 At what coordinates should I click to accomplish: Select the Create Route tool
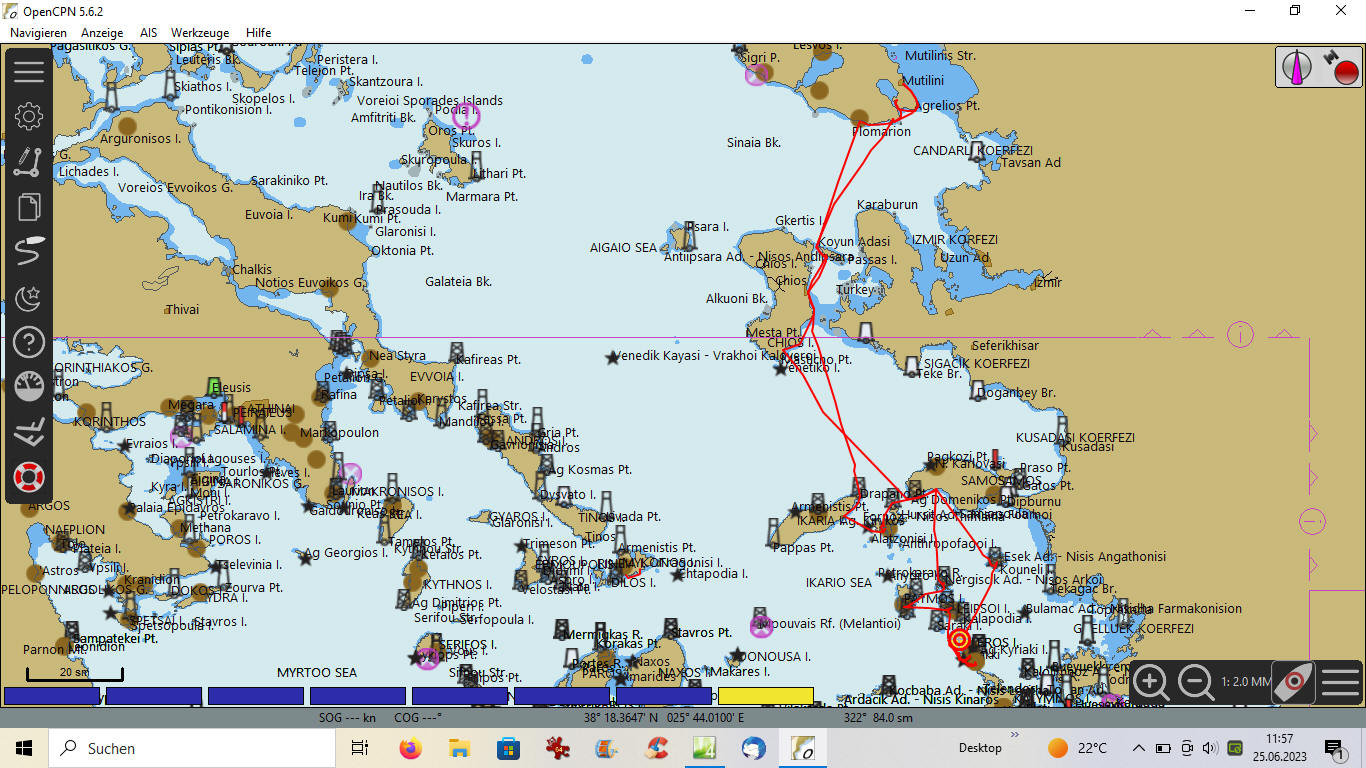(29, 161)
